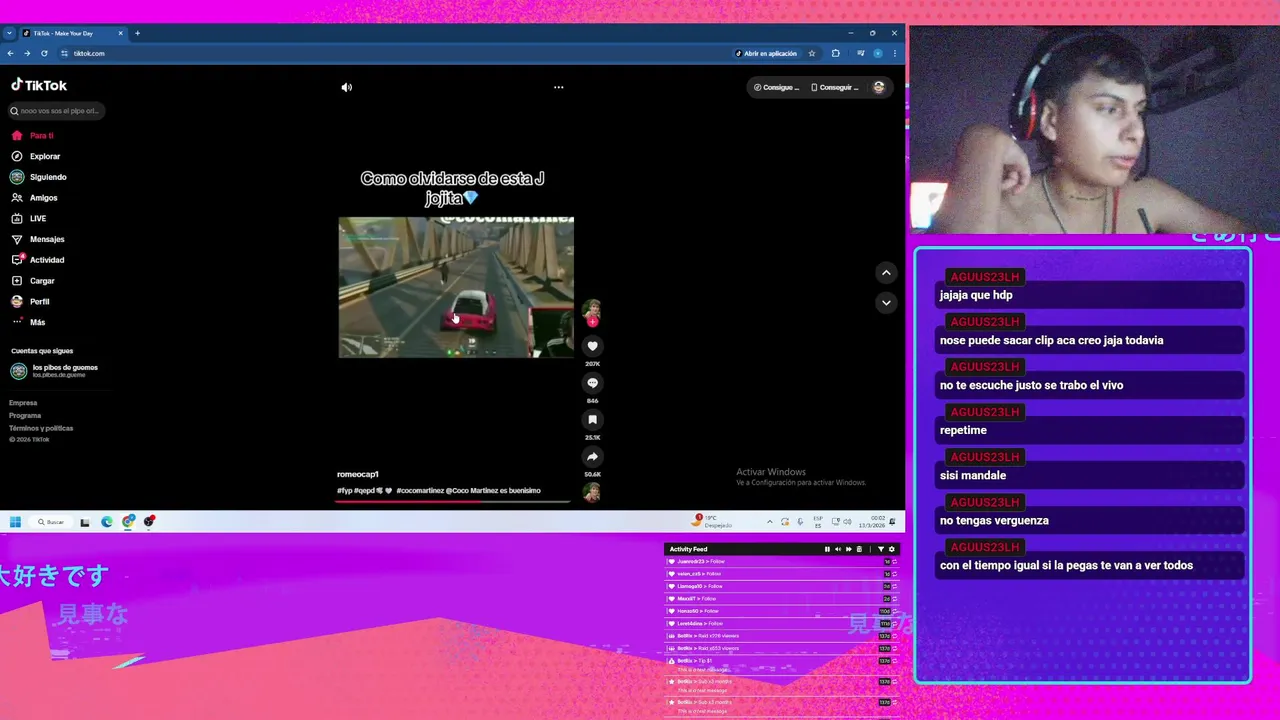This screenshot has width=1280, height=720.
Task: Open the Programa footer link
Action: (25, 415)
